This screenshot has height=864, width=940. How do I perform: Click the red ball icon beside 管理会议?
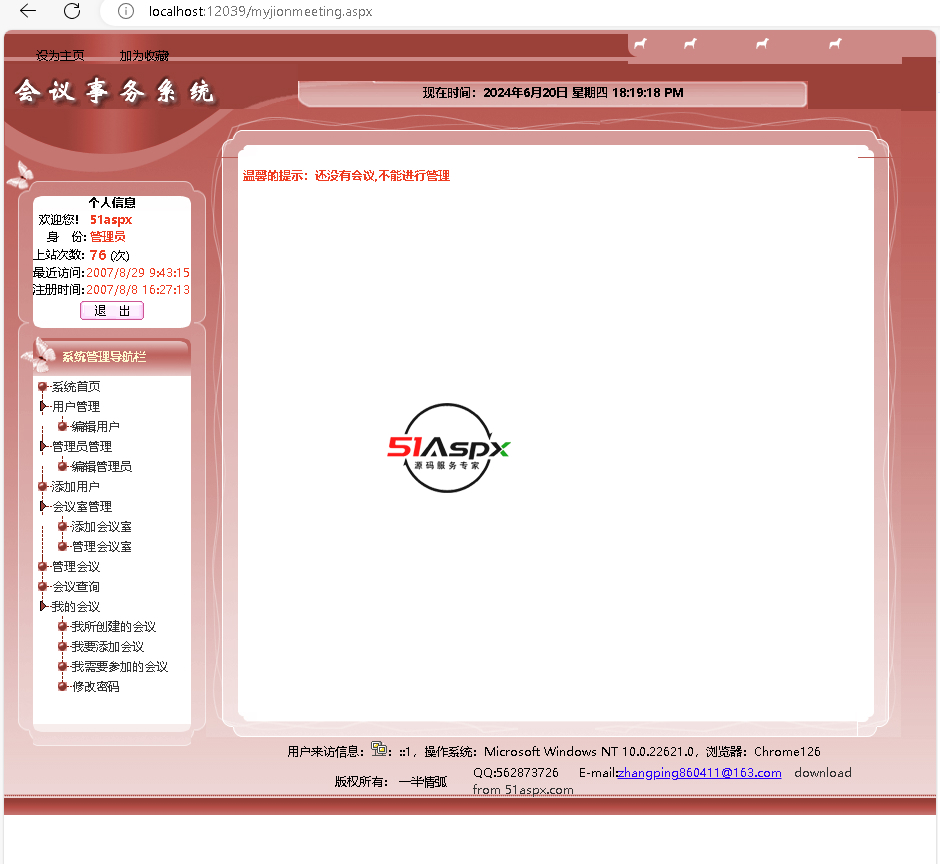43,567
